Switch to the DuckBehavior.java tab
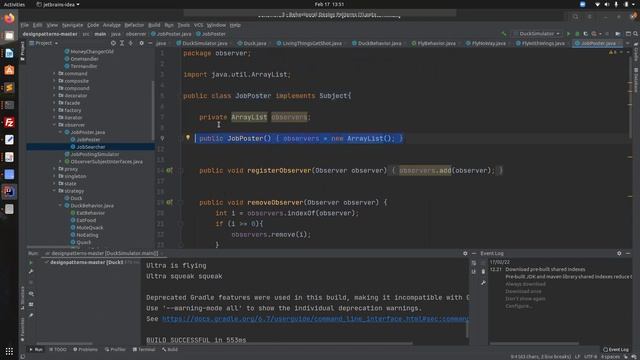The height and width of the screenshot is (360, 640). (376, 43)
